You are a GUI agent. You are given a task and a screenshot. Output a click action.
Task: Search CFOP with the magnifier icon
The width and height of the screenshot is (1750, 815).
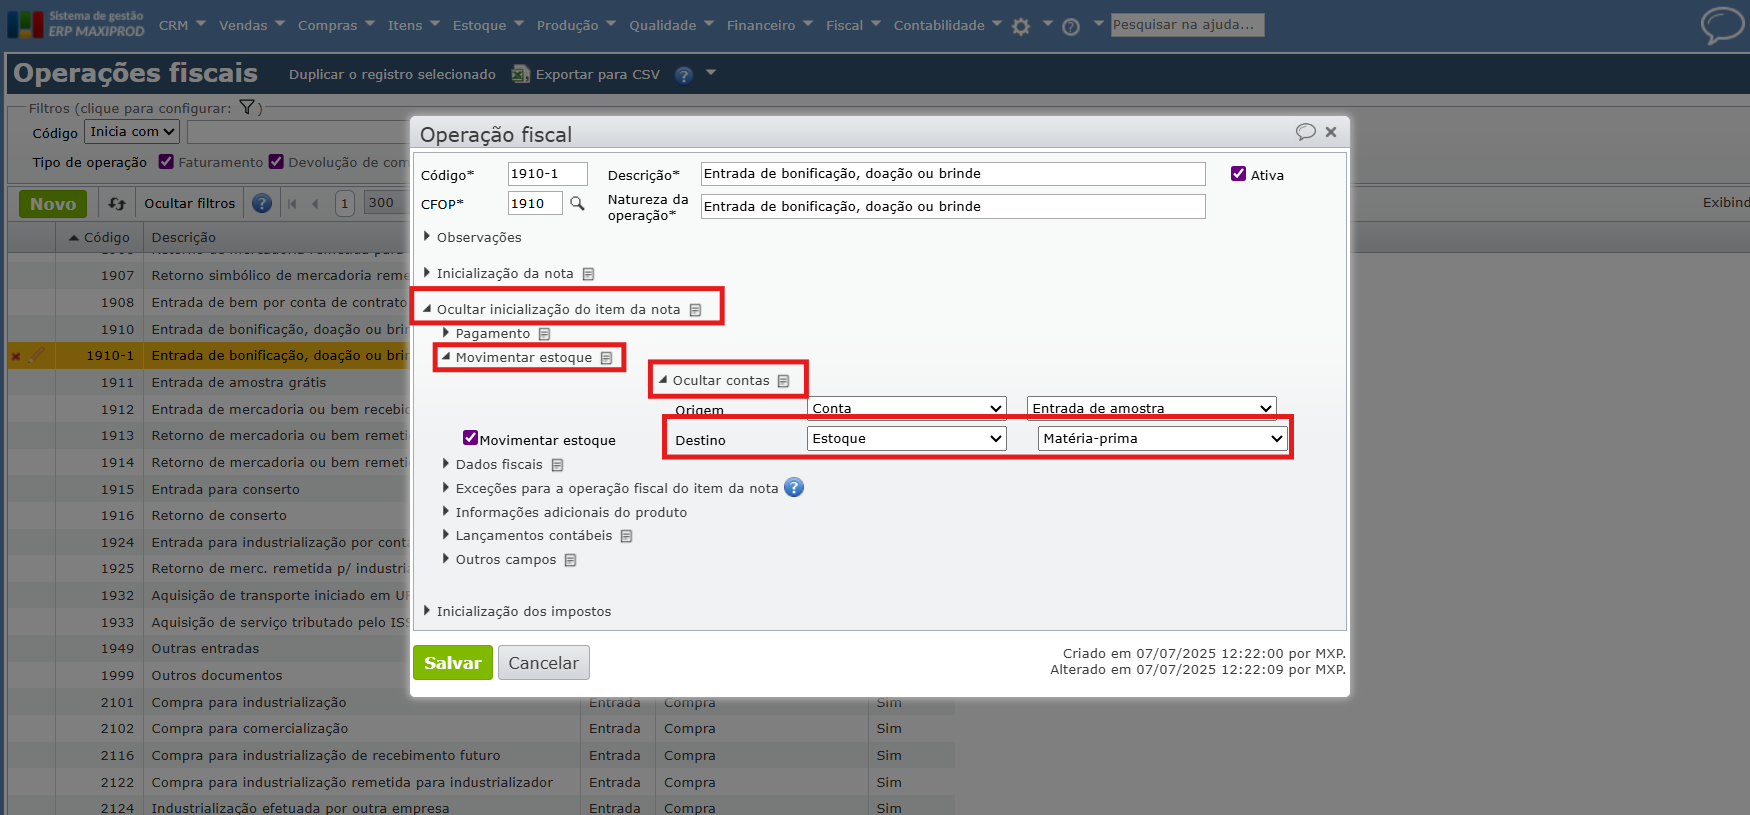[x=577, y=203]
